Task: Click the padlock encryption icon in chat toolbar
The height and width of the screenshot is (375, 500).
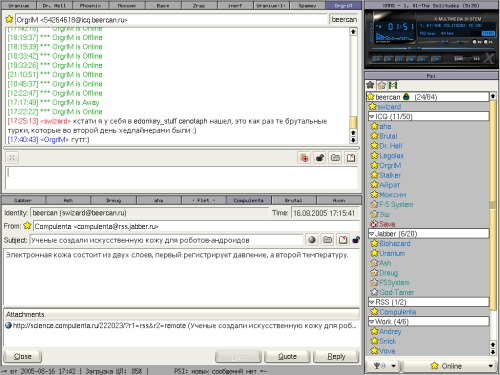Action: 320,158
